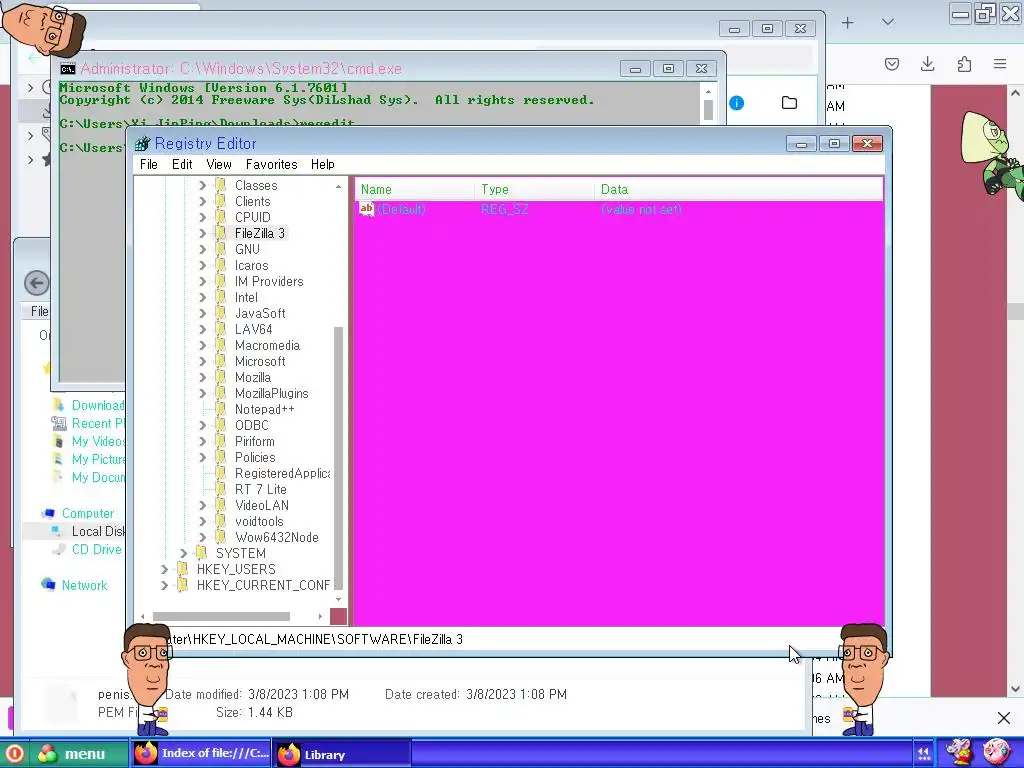Expand the Microsoft registry key
This screenshot has width=1024, height=768.
202,361
